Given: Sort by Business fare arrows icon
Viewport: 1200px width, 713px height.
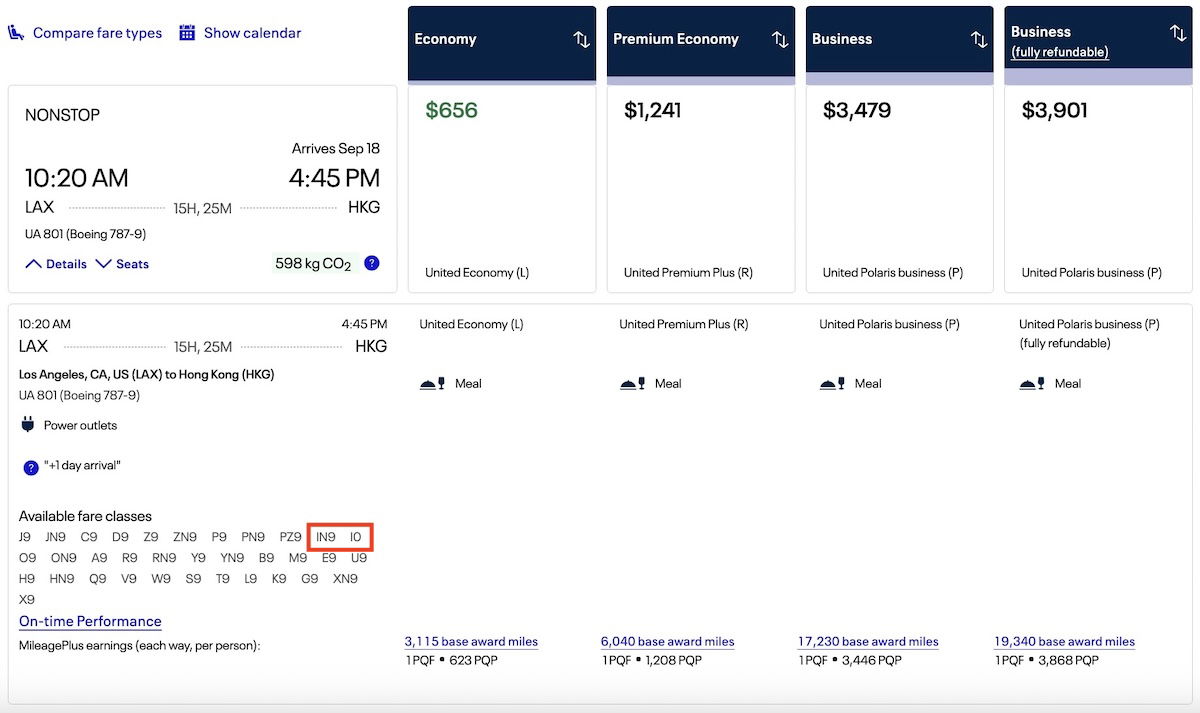Looking at the screenshot, I should click(x=979, y=39).
